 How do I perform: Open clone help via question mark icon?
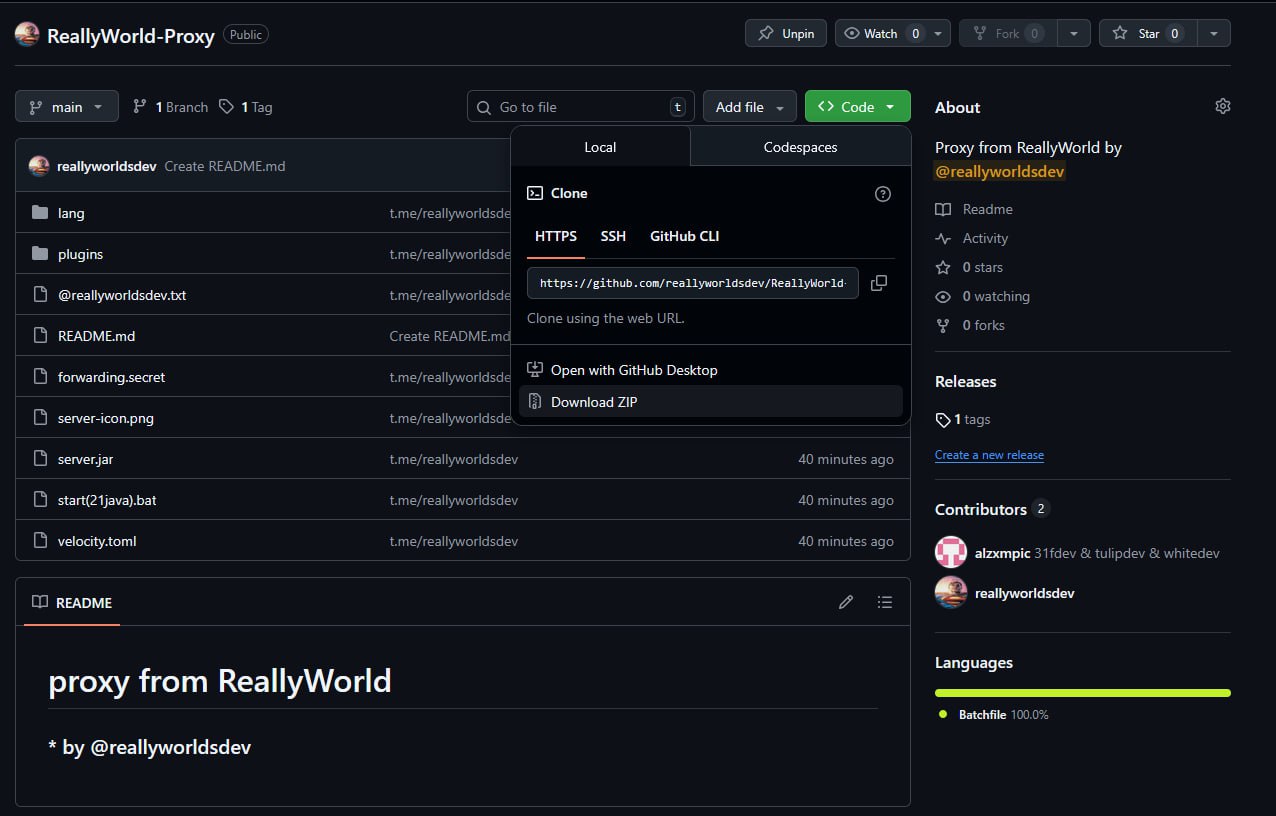pyautogui.click(x=882, y=194)
